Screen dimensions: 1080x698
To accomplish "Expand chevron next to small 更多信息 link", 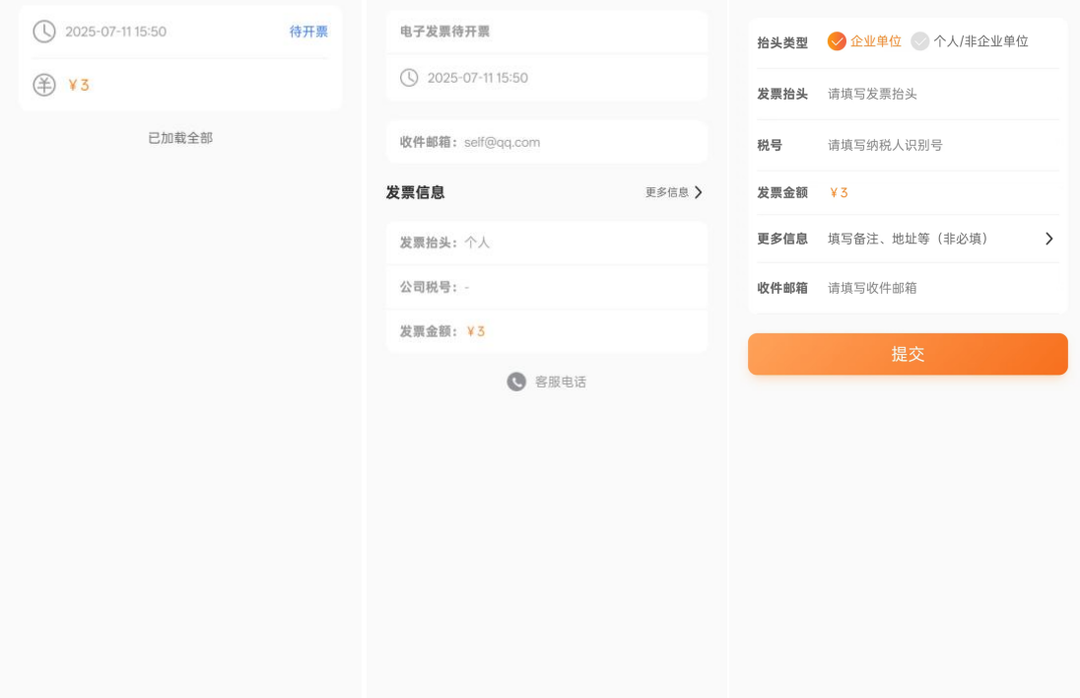I will [x=698, y=192].
